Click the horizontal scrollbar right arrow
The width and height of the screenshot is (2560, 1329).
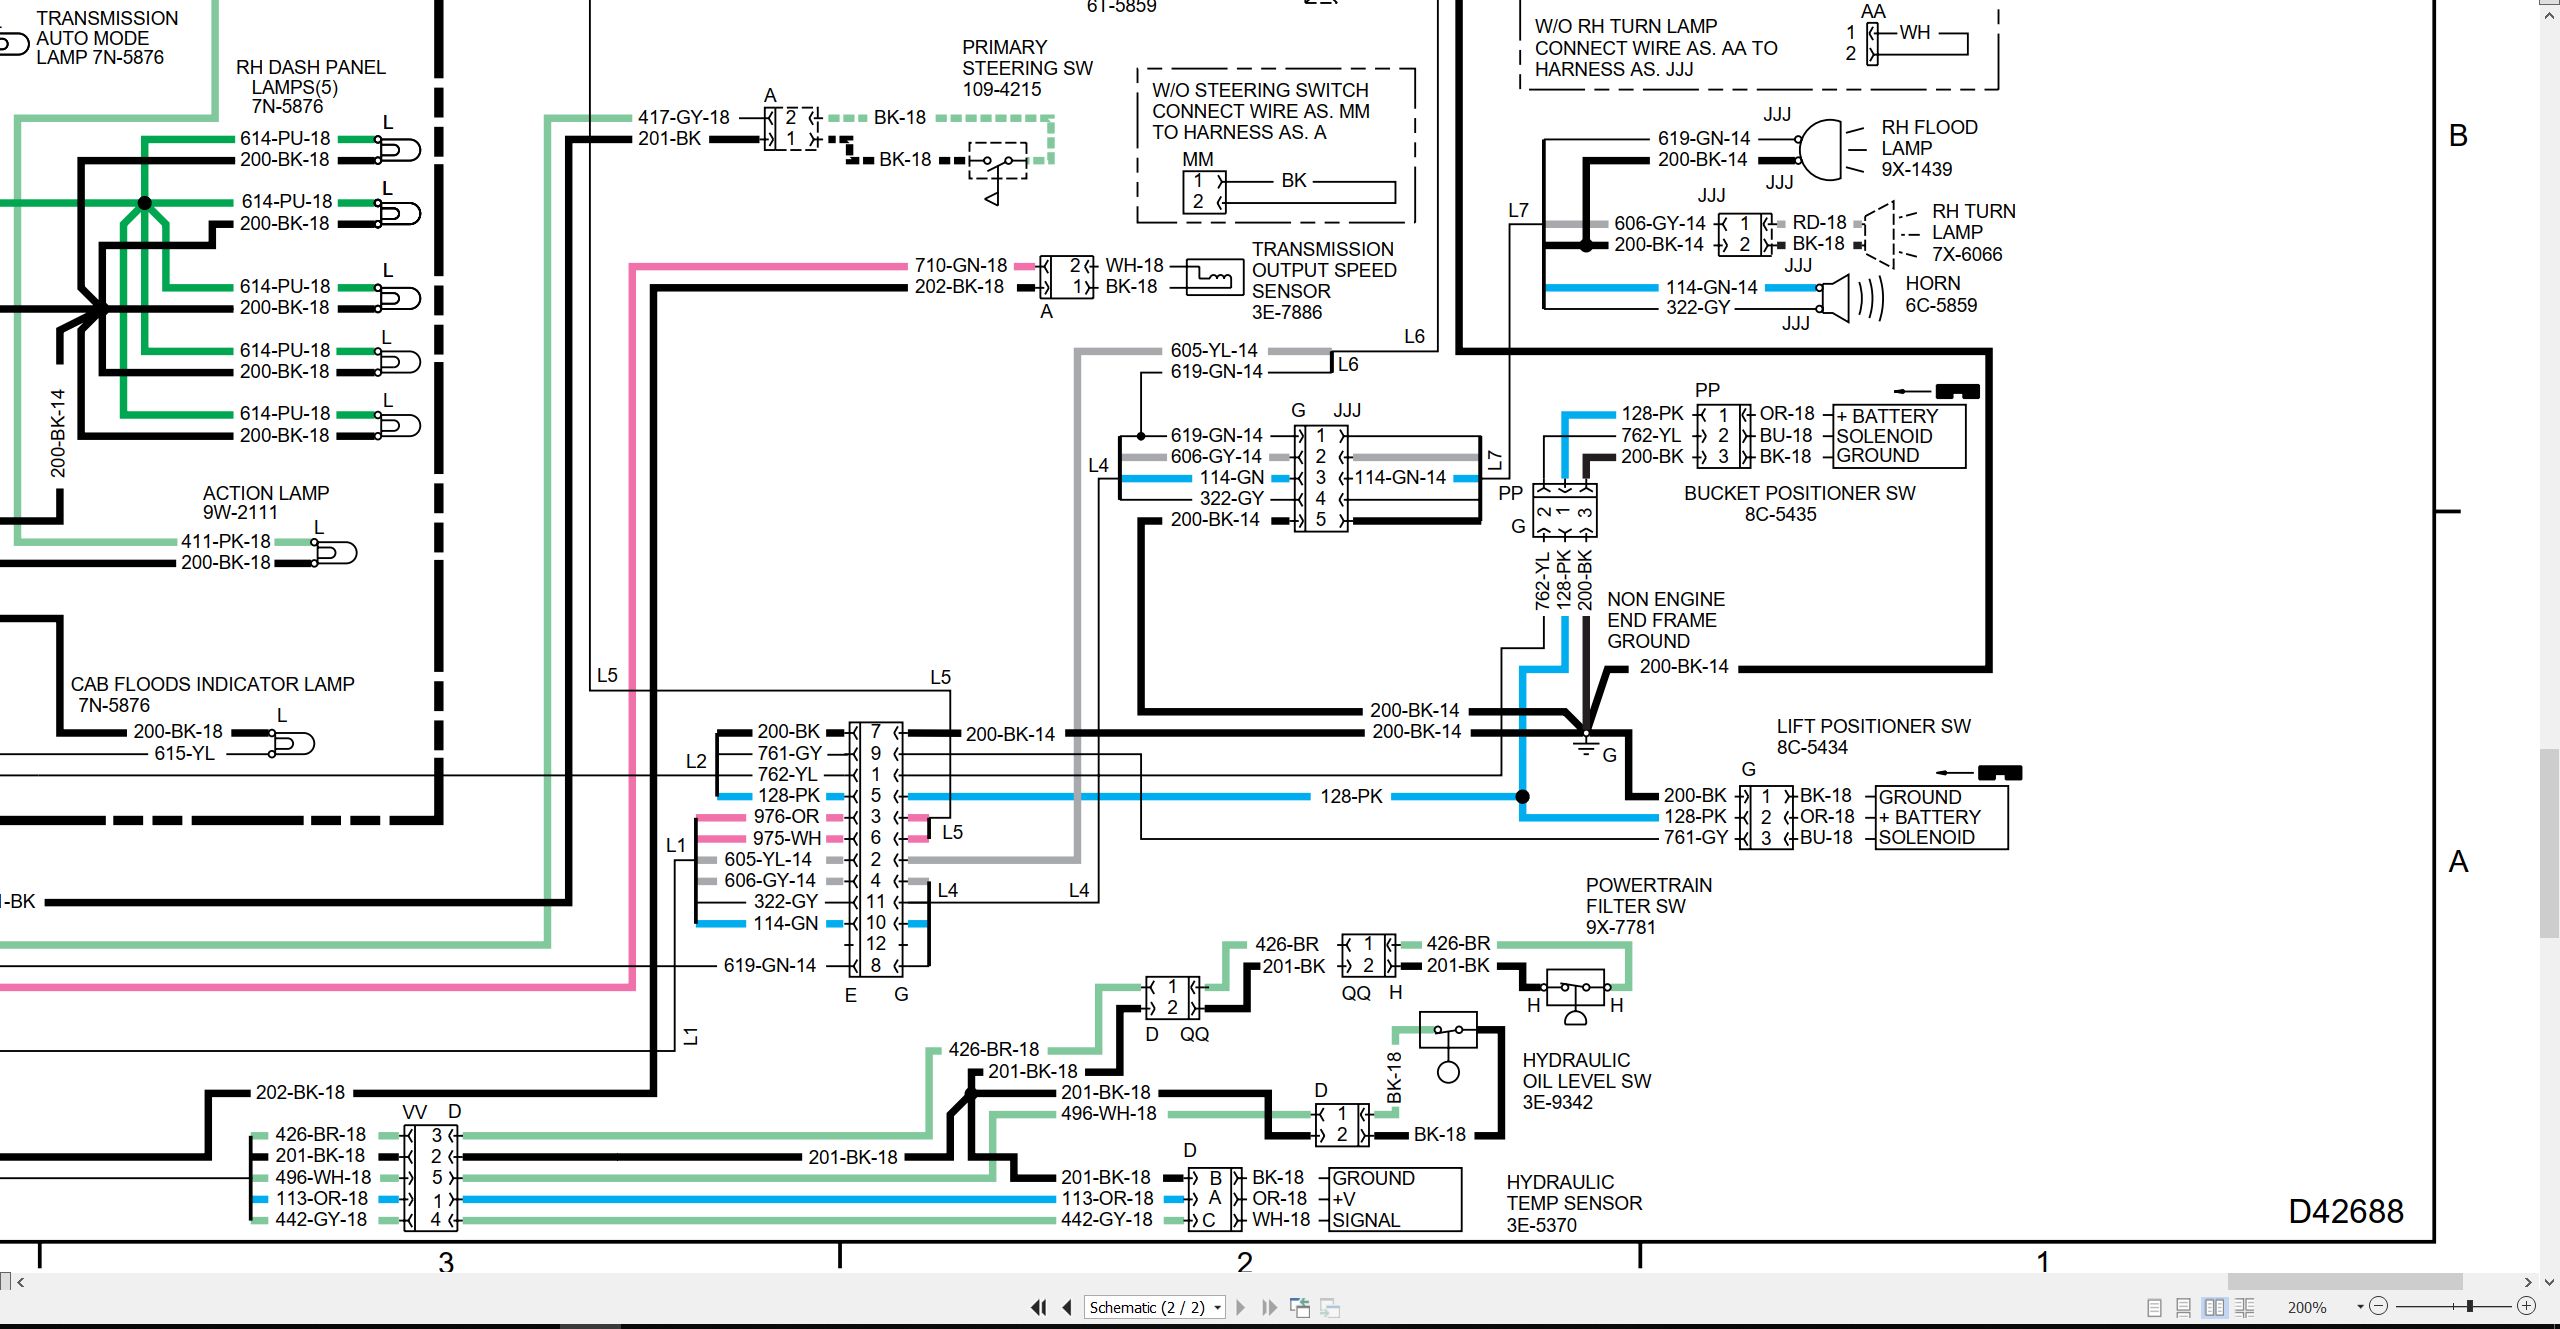[2528, 1282]
